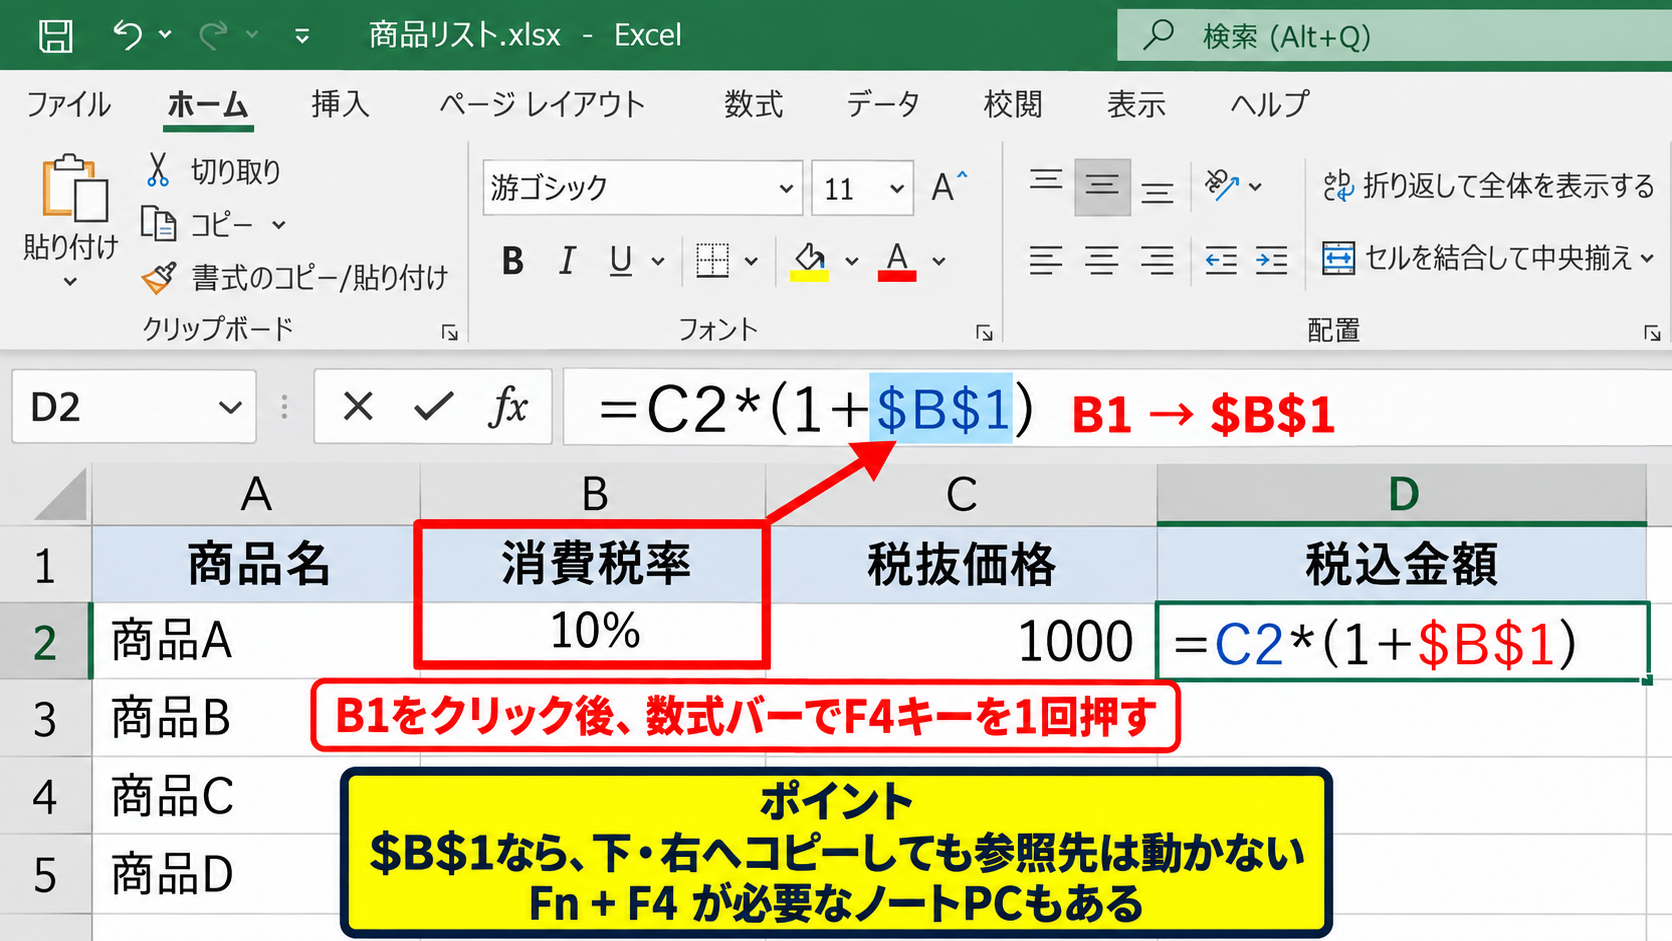Click the search magnifier icon

point(1158,36)
